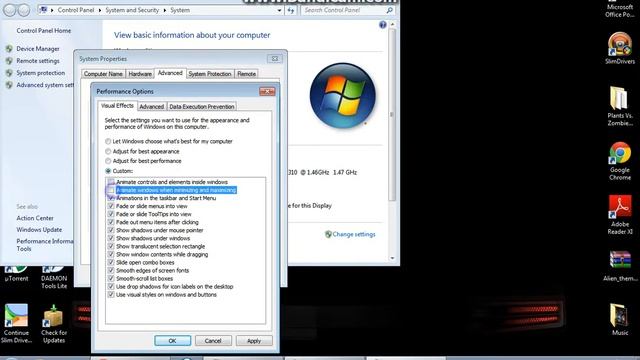Switch to Computer Name tab in System Properties
Image resolution: width=640 pixels, height=360 pixels.
(x=103, y=74)
